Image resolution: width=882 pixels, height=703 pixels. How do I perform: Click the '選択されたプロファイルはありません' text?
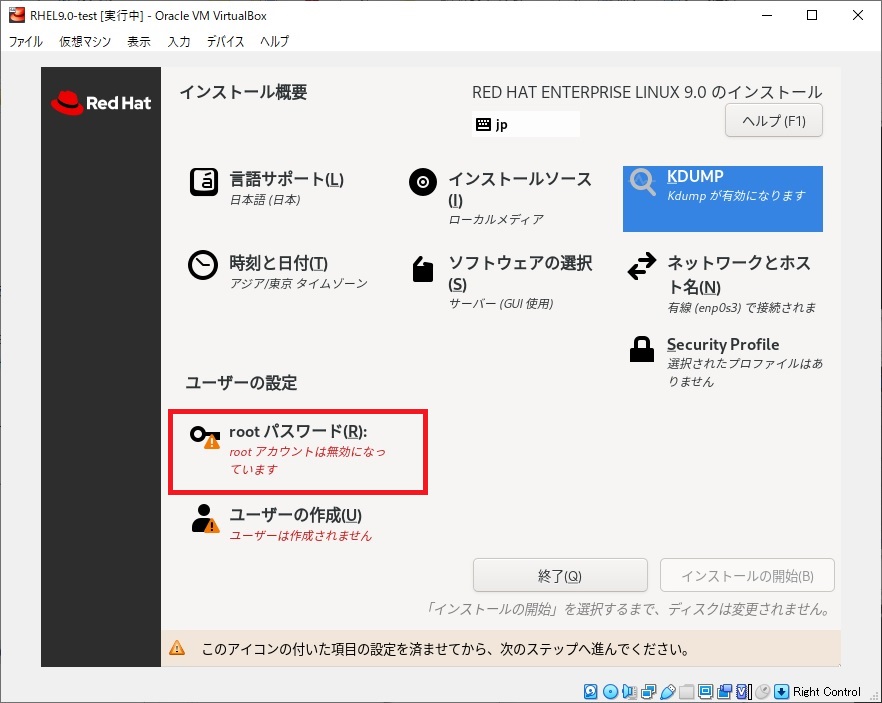coord(745,372)
